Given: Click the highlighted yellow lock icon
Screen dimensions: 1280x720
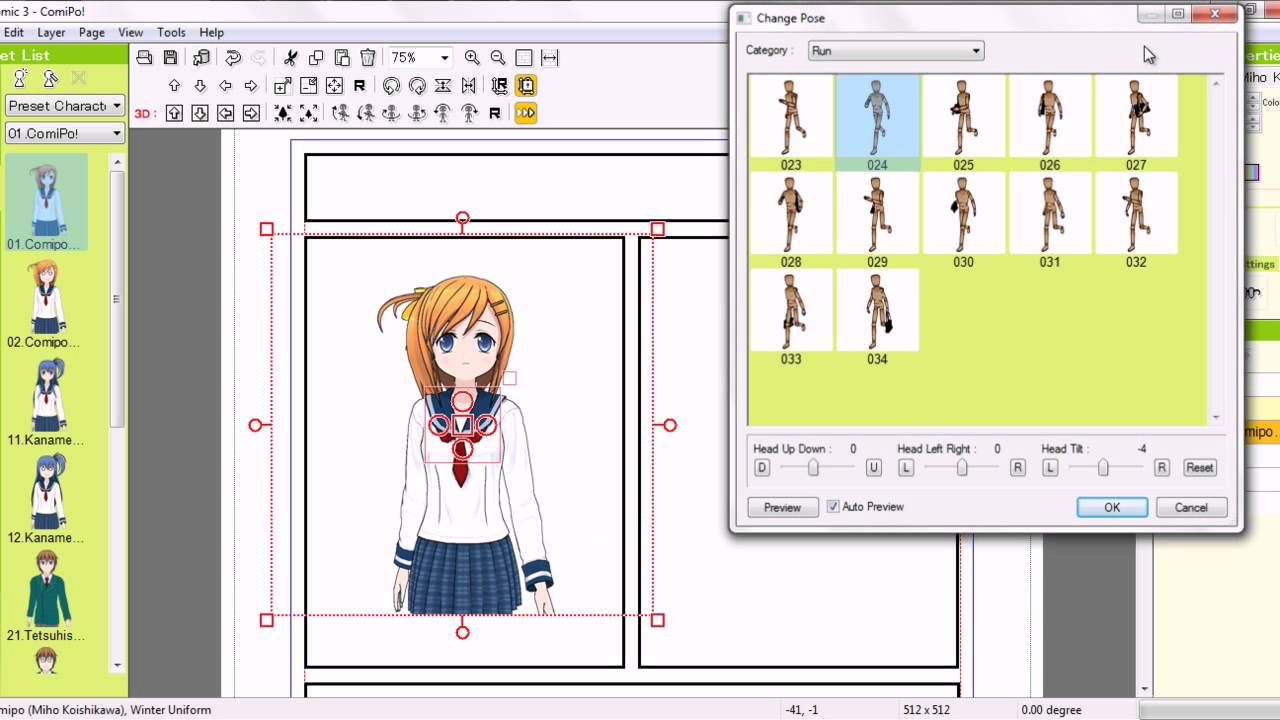Looking at the screenshot, I should [526, 86].
